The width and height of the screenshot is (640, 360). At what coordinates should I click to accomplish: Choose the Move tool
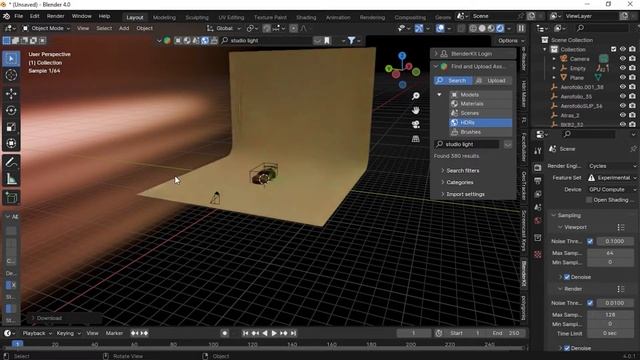pyautogui.click(x=11, y=93)
